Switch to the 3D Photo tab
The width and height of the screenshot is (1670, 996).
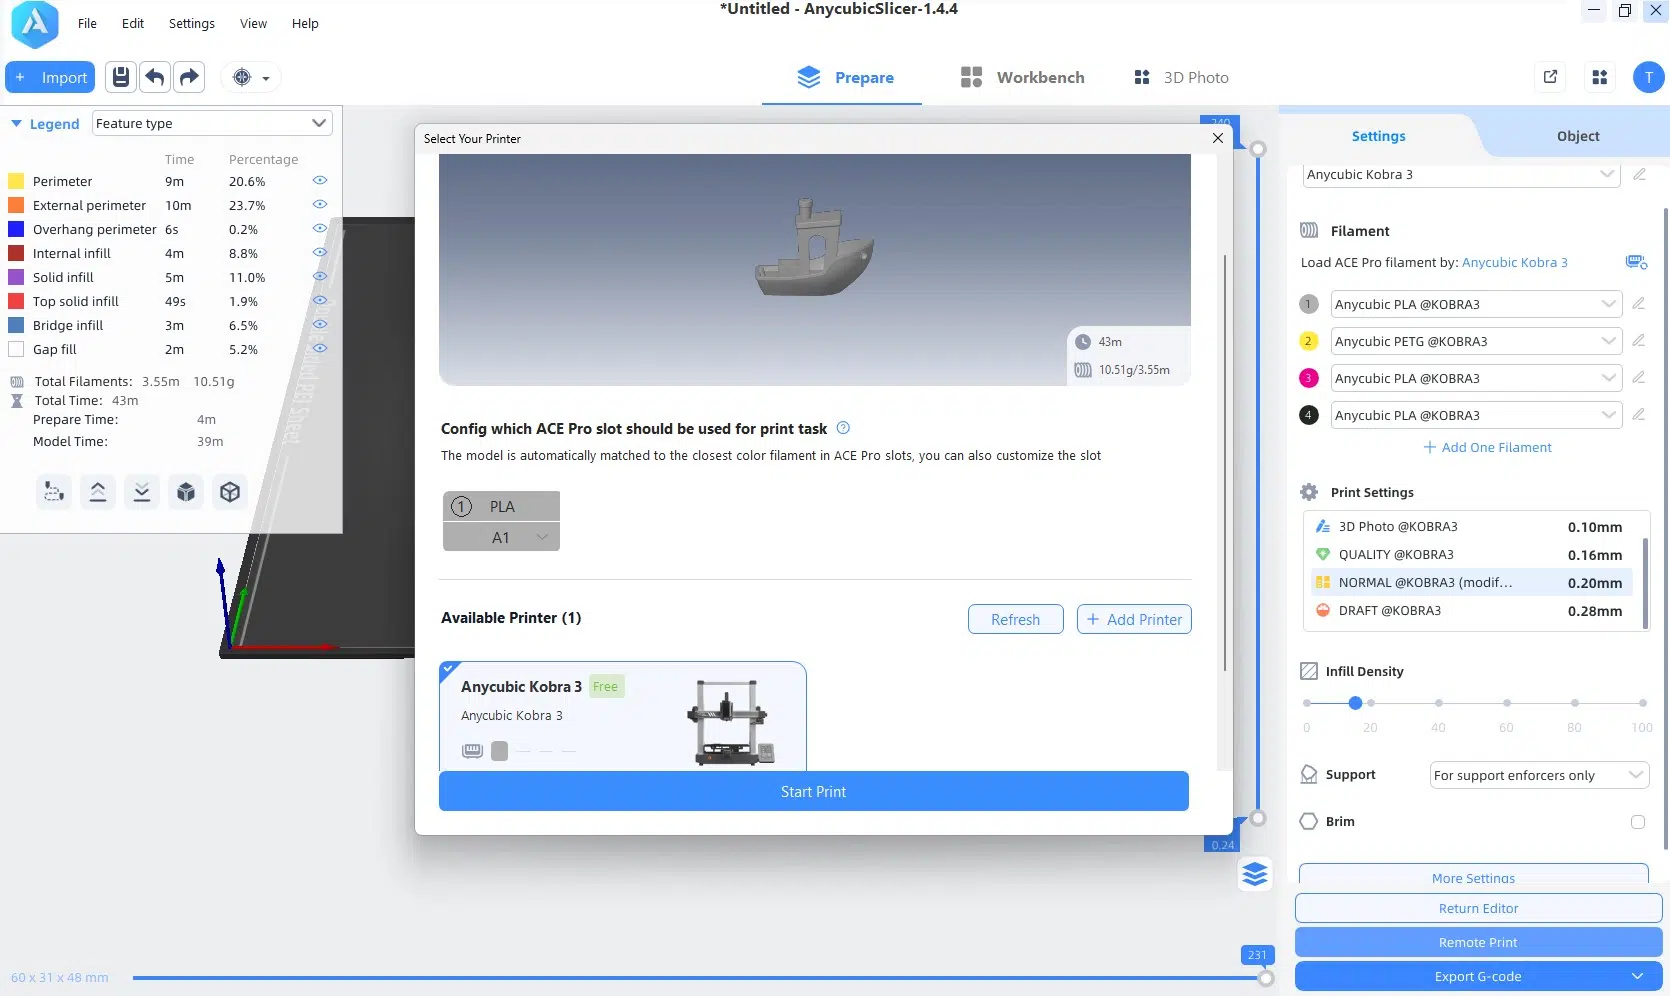[x=1181, y=77]
